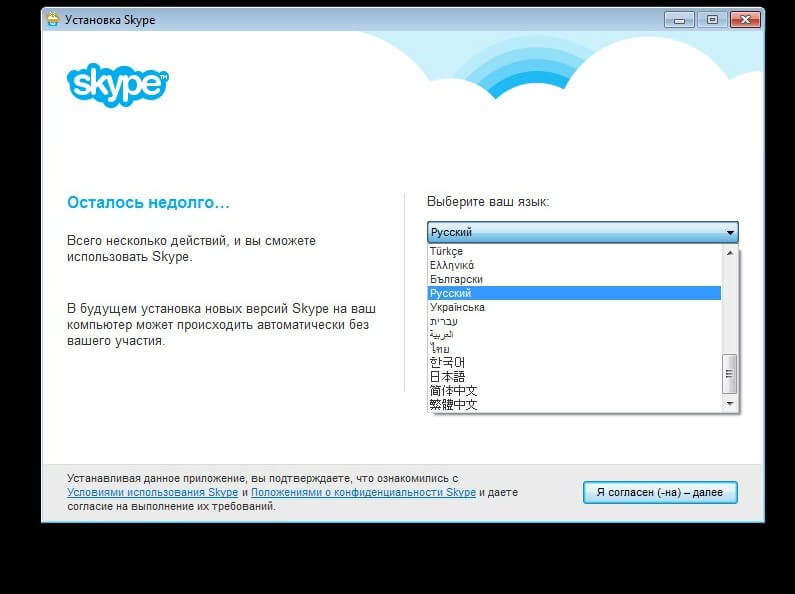Close the Skype installer window
Image resolution: width=795 pixels, height=594 pixels.
point(743,19)
